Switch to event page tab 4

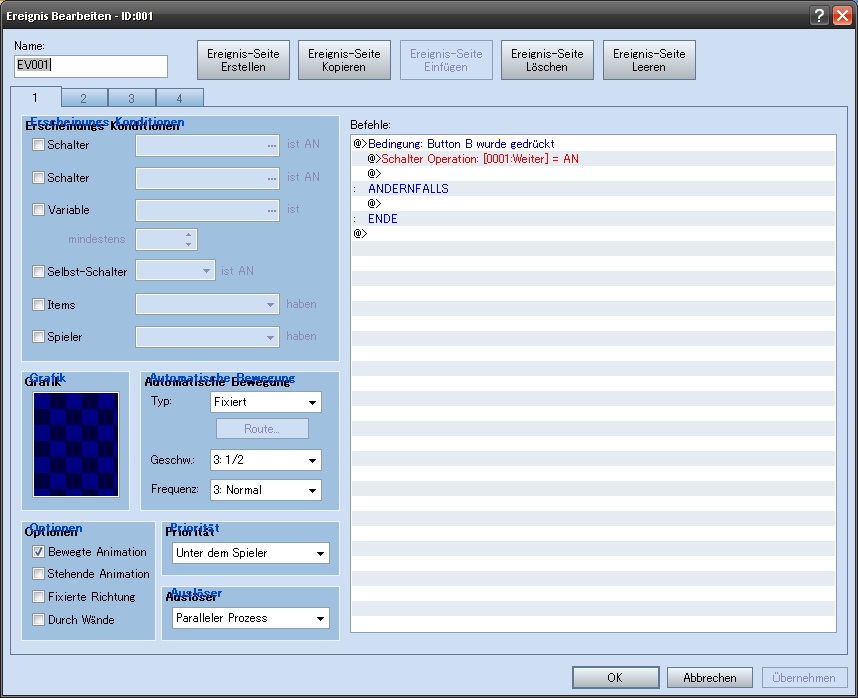point(179,98)
